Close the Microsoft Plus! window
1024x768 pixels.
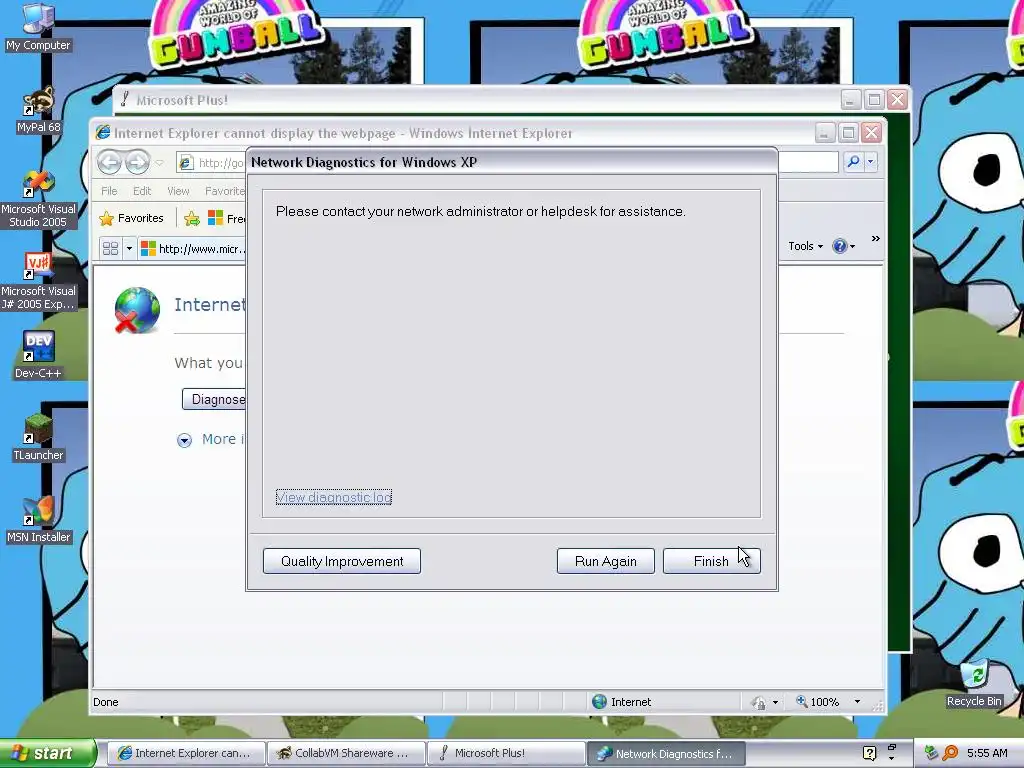point(897,100)
